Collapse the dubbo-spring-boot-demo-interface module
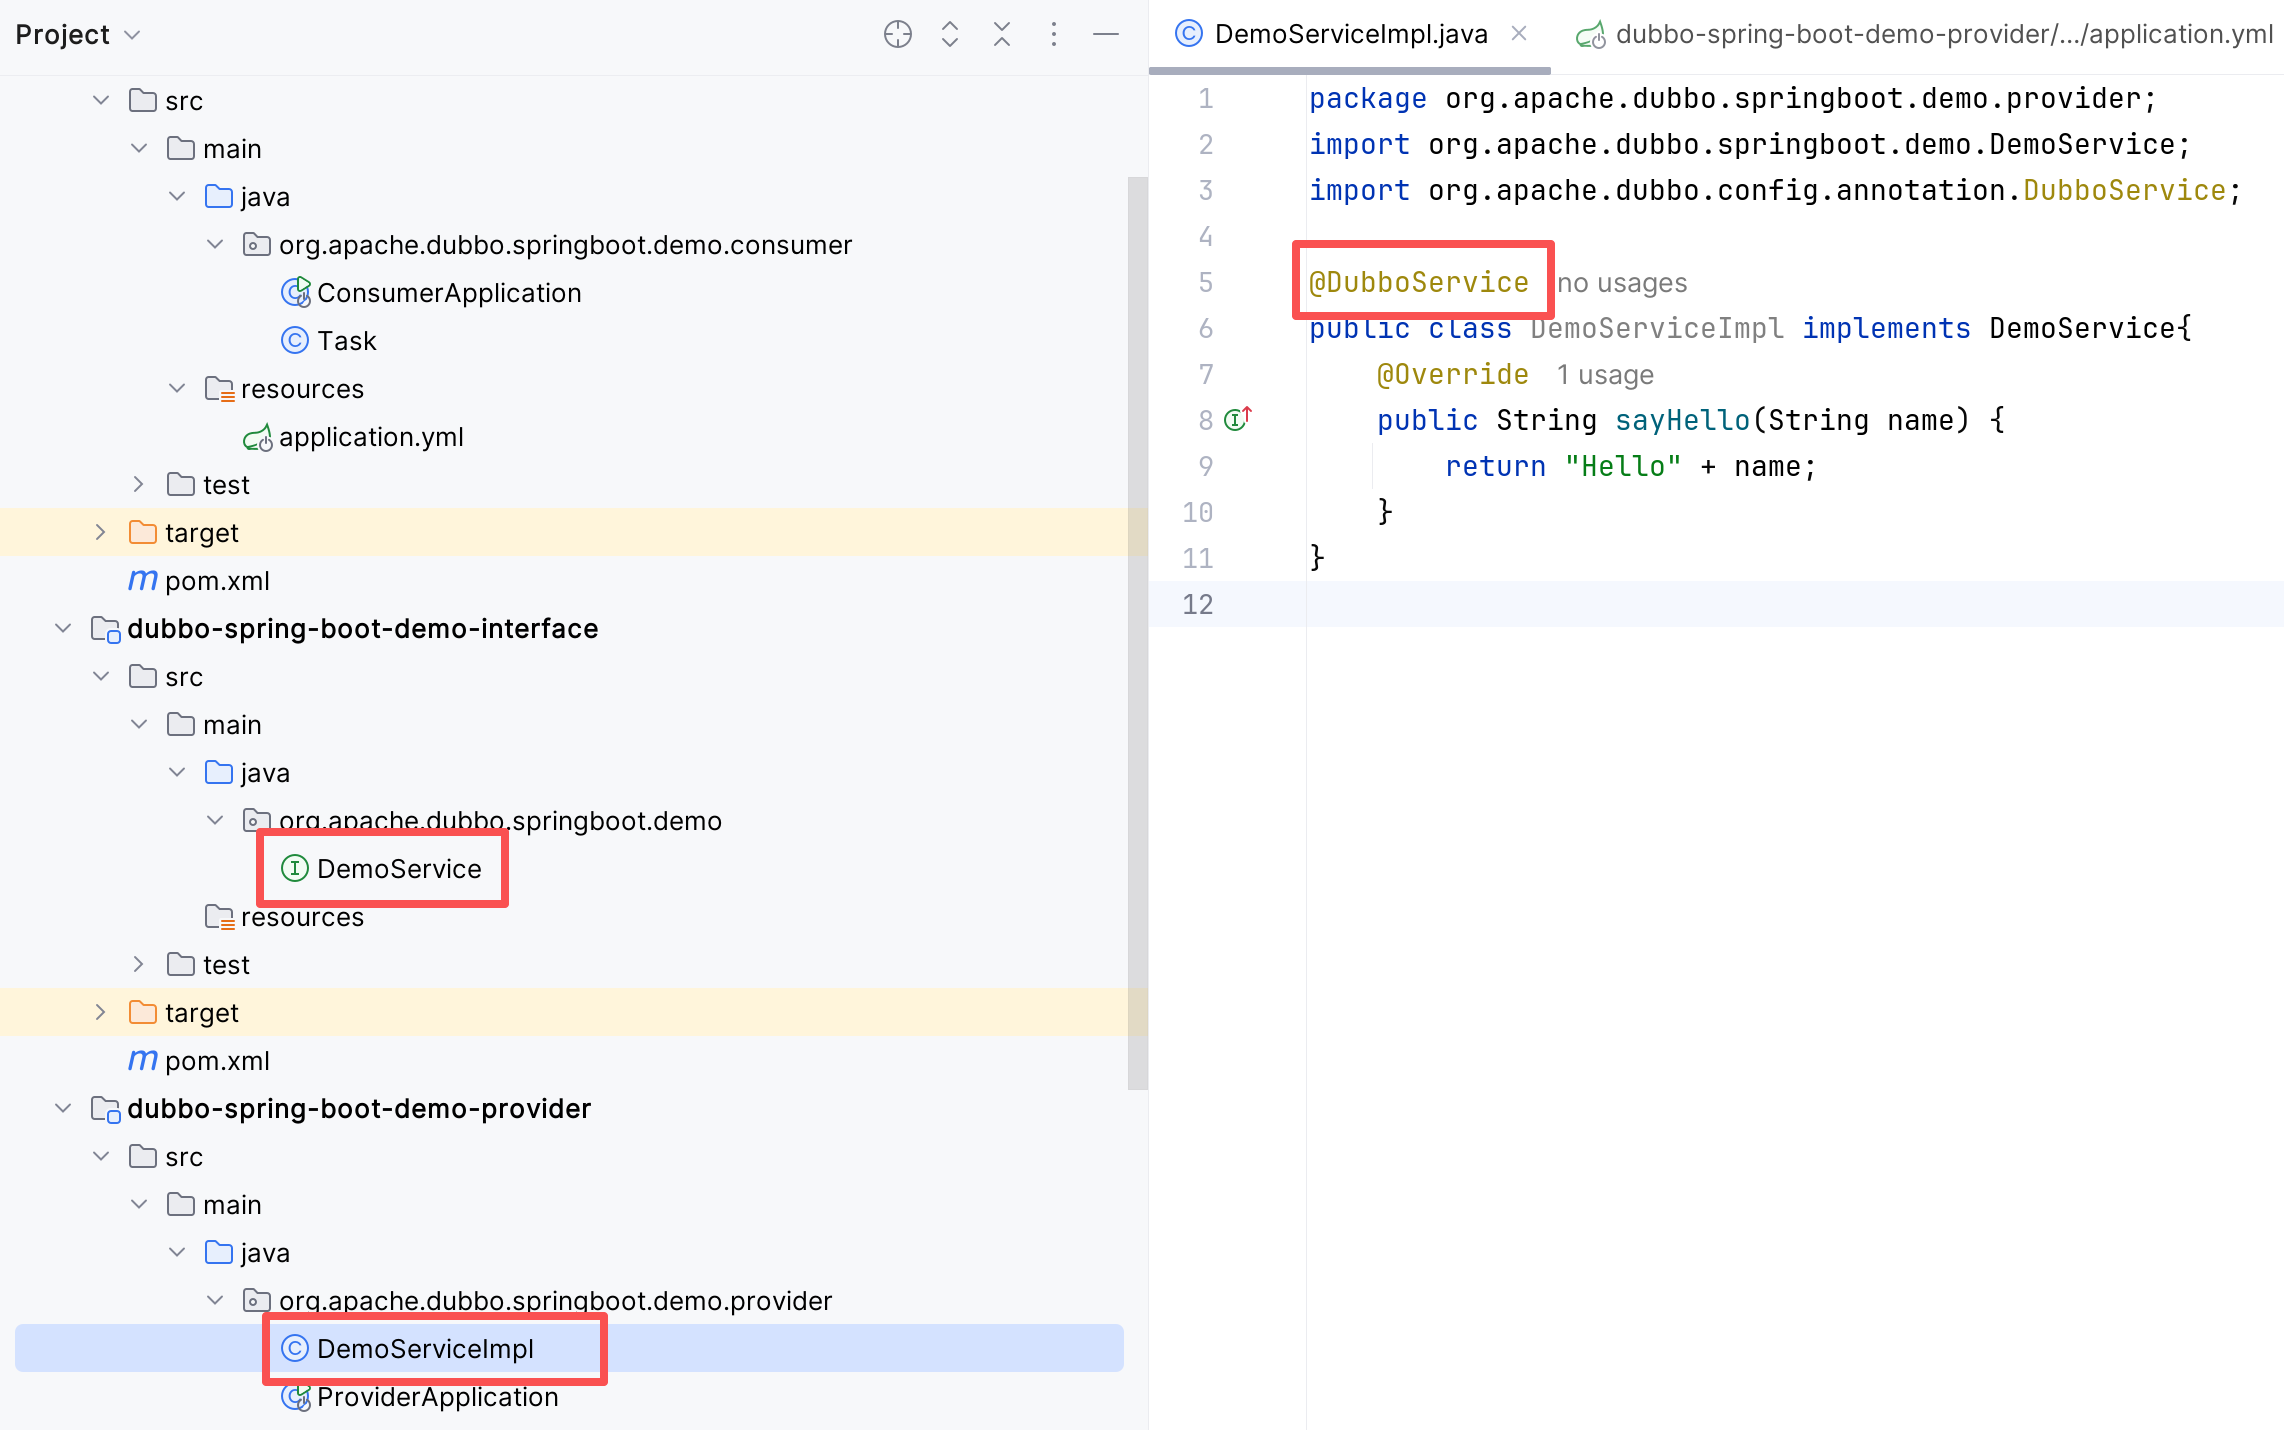2284x1430 pixels. tap(63, 628)
